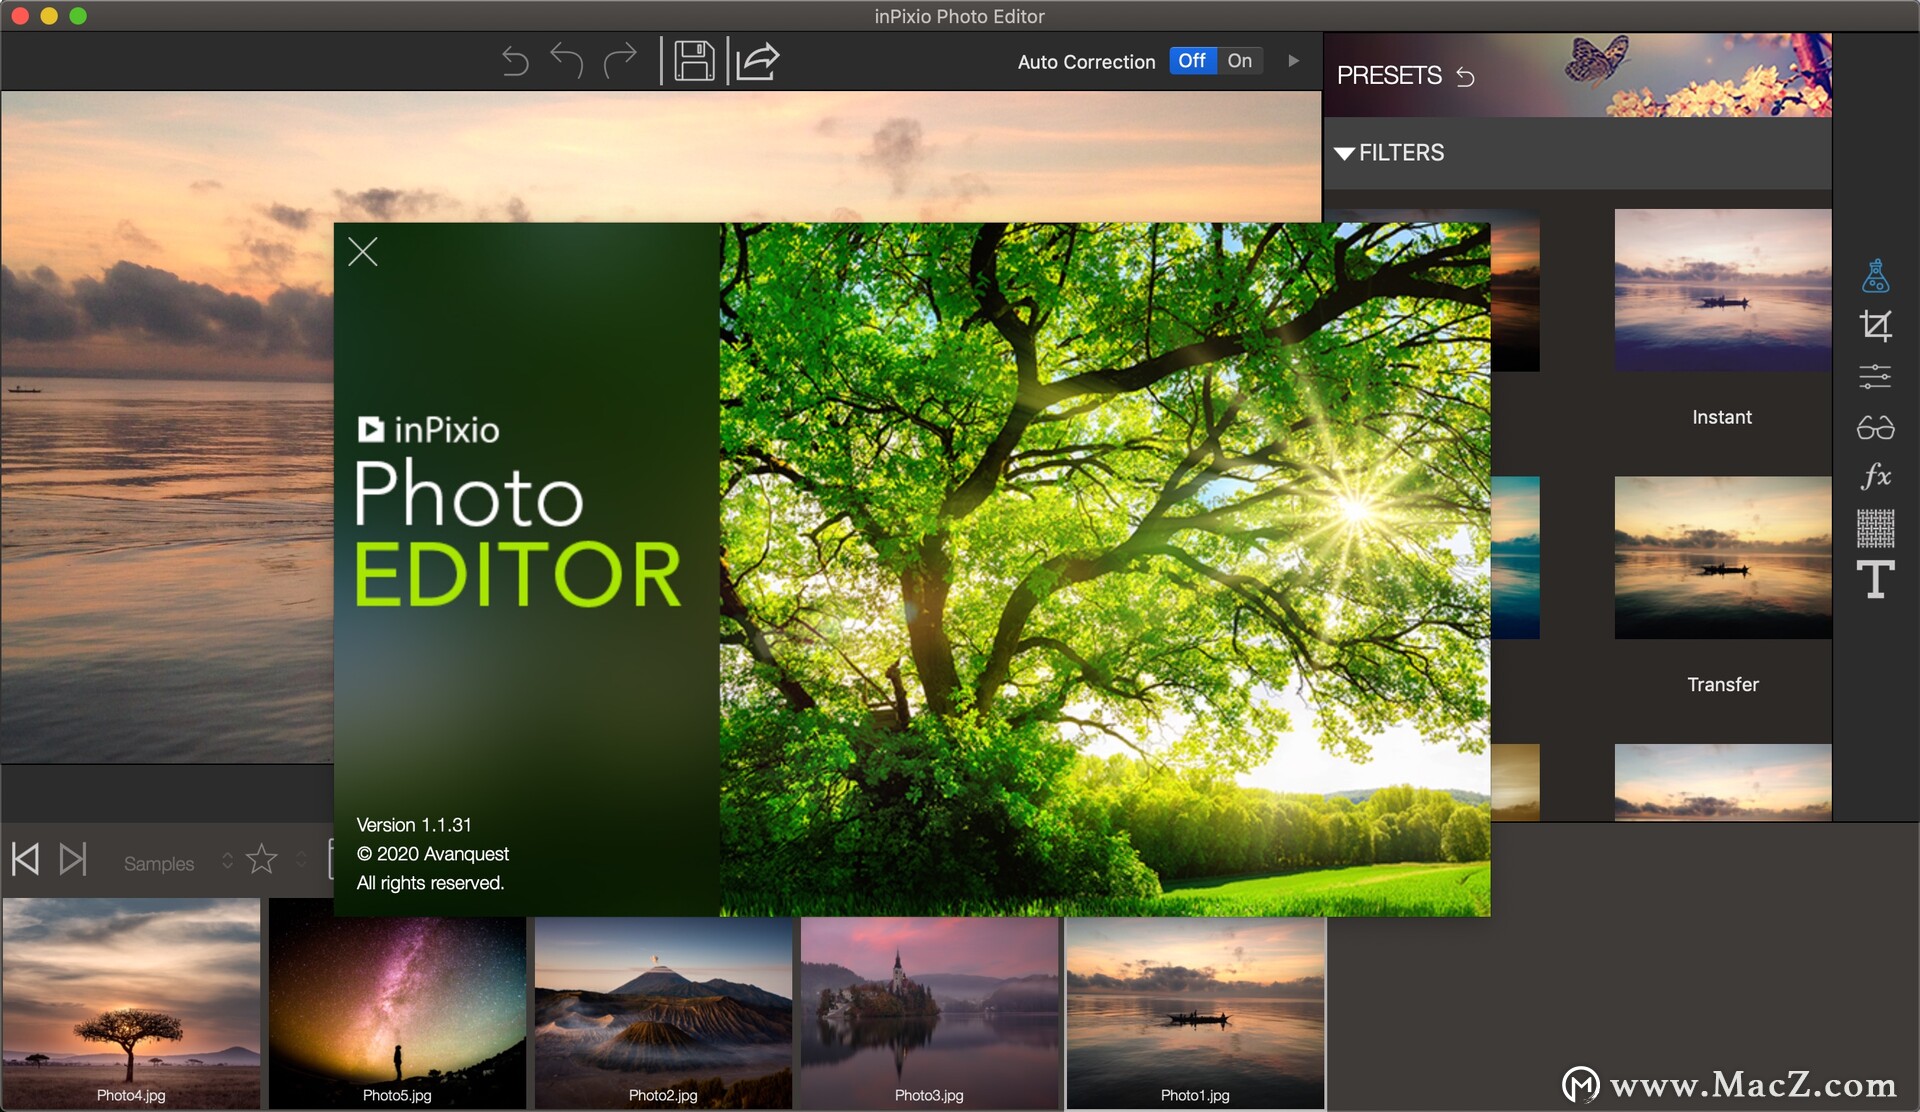Open the fx Effects tool
The height and width of the screenshot is (1112, 1920).
coord(1876,476)
